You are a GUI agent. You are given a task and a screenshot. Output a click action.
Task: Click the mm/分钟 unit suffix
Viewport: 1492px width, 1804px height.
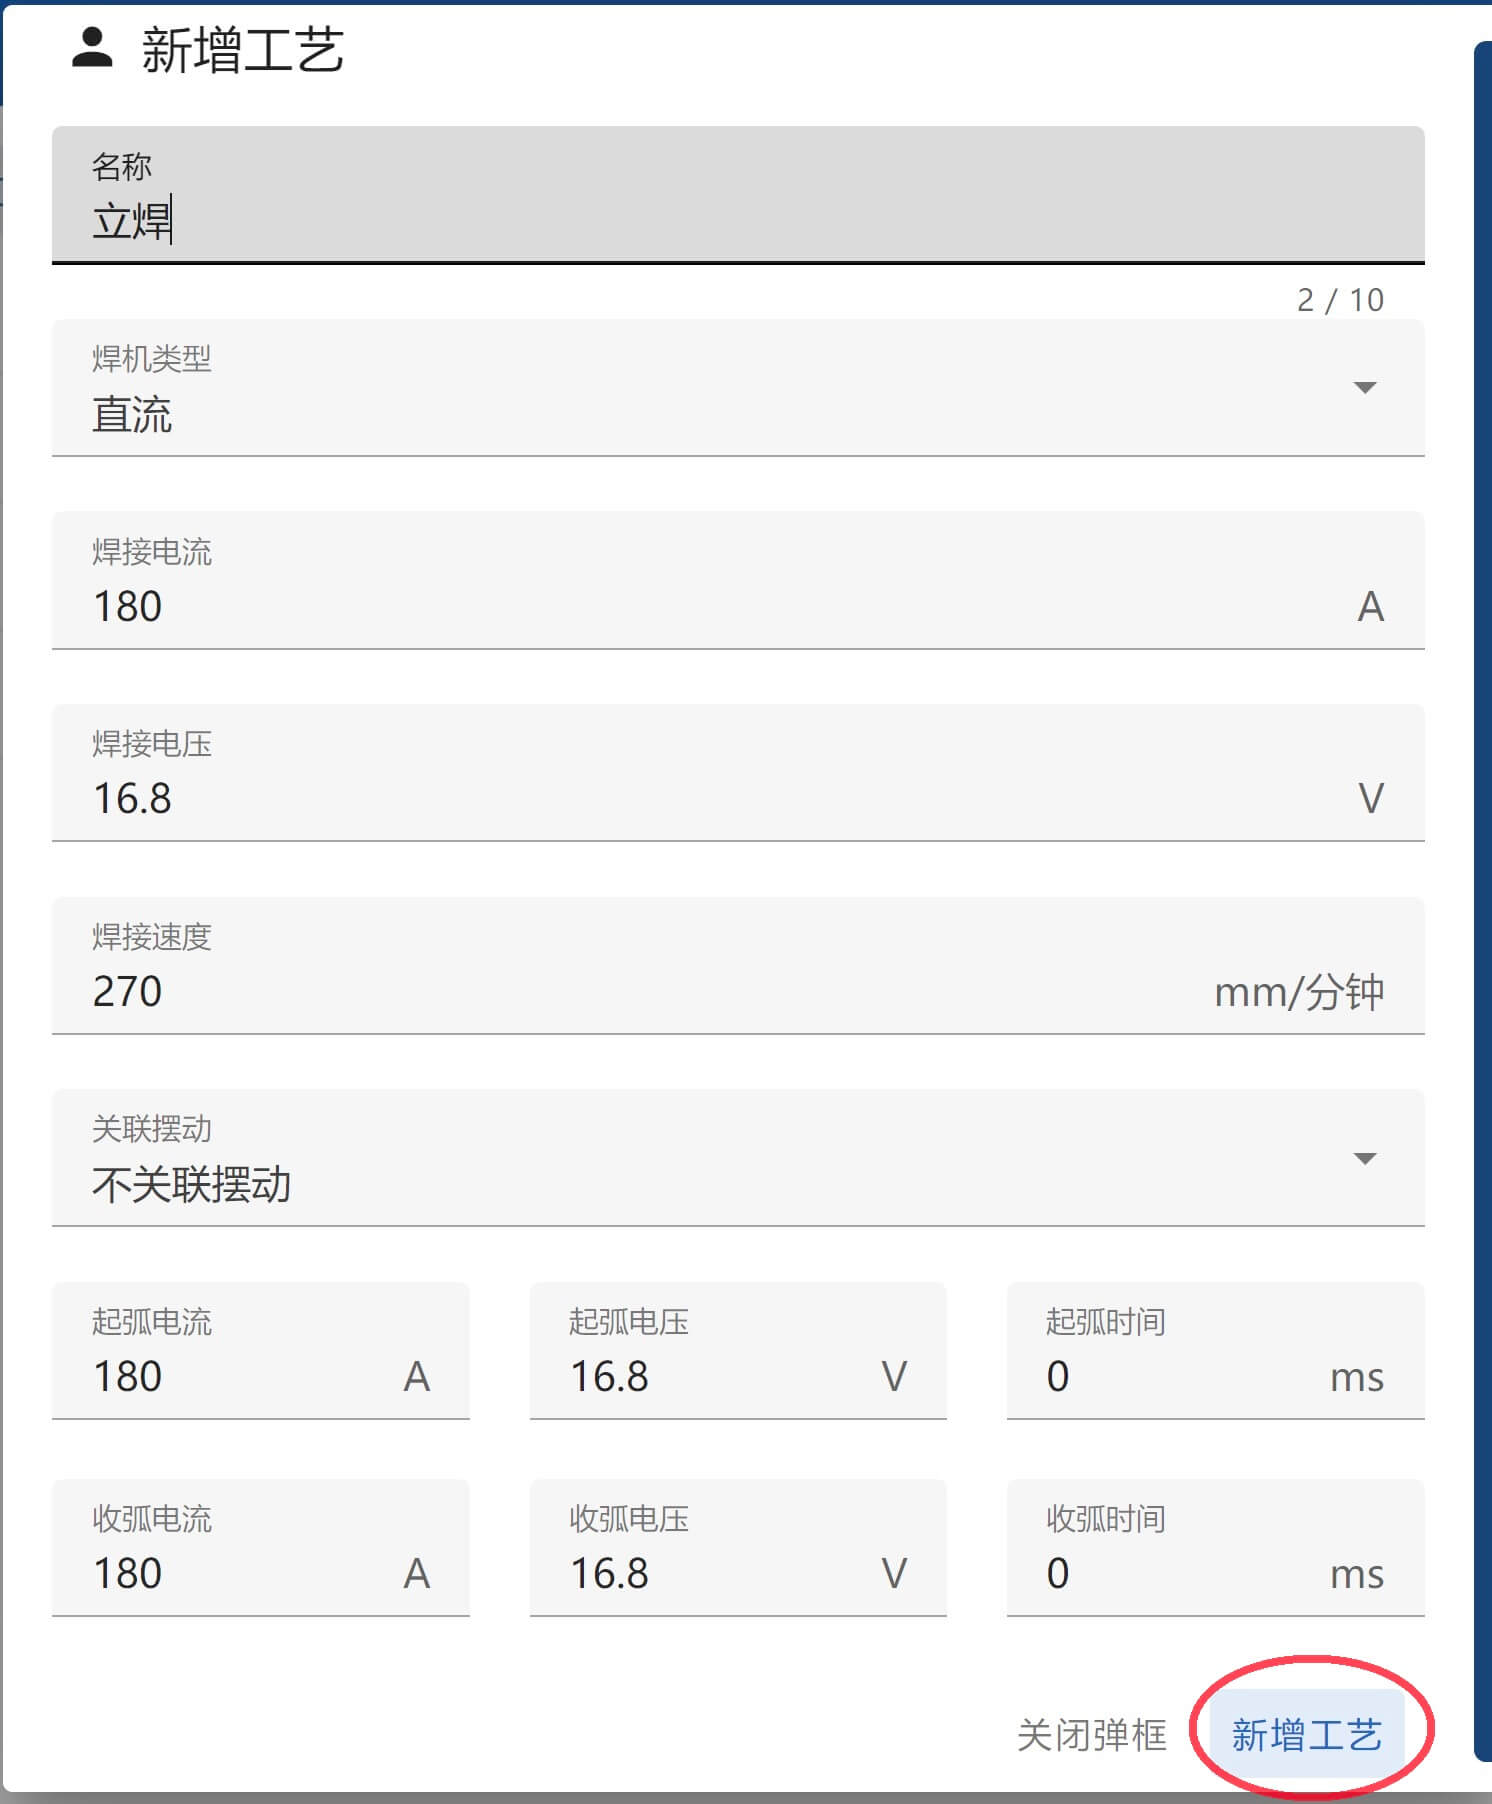pos(1298,992)
